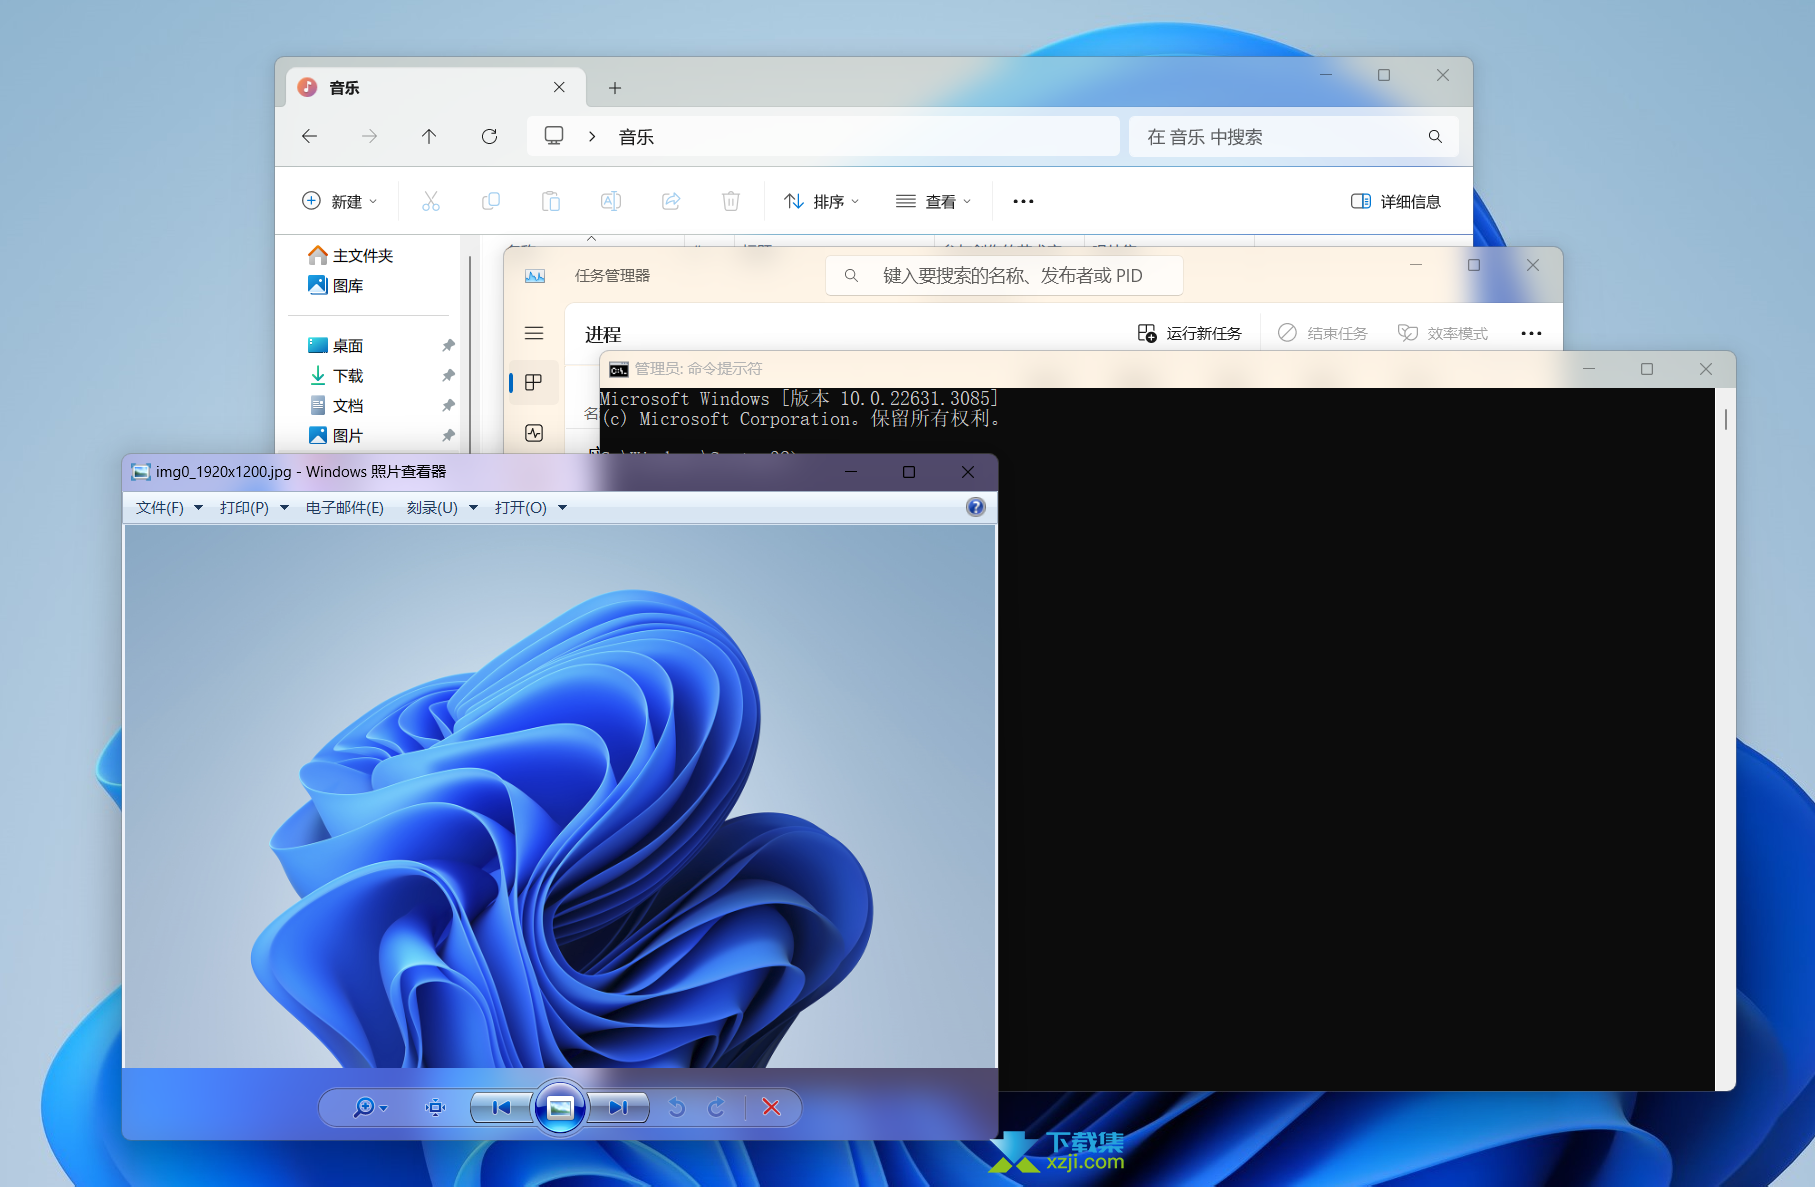
Task: Click 运行新任务 in Task Manager
Action: click(1189, 333)
